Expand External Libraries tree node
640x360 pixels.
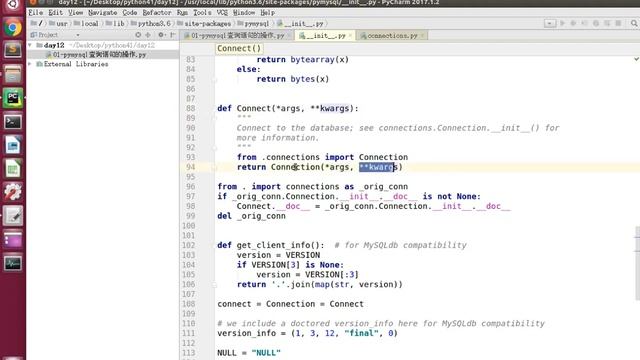pyautogui.click(x=30, y=64)
